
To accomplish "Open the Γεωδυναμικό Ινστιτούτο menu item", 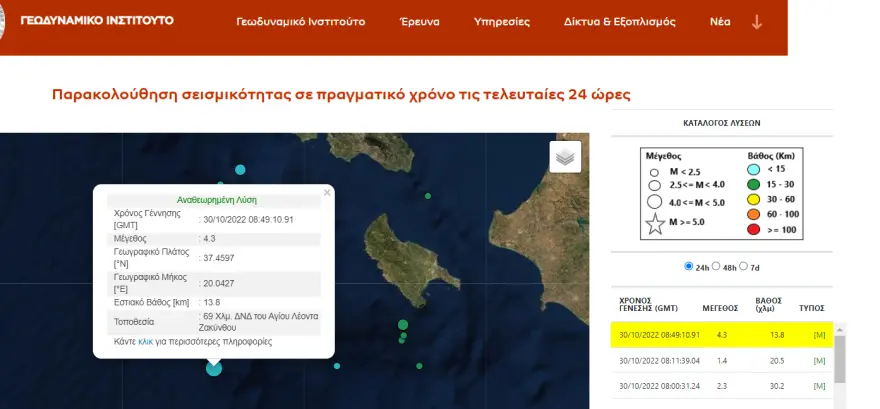I will [x=300, y=22].
